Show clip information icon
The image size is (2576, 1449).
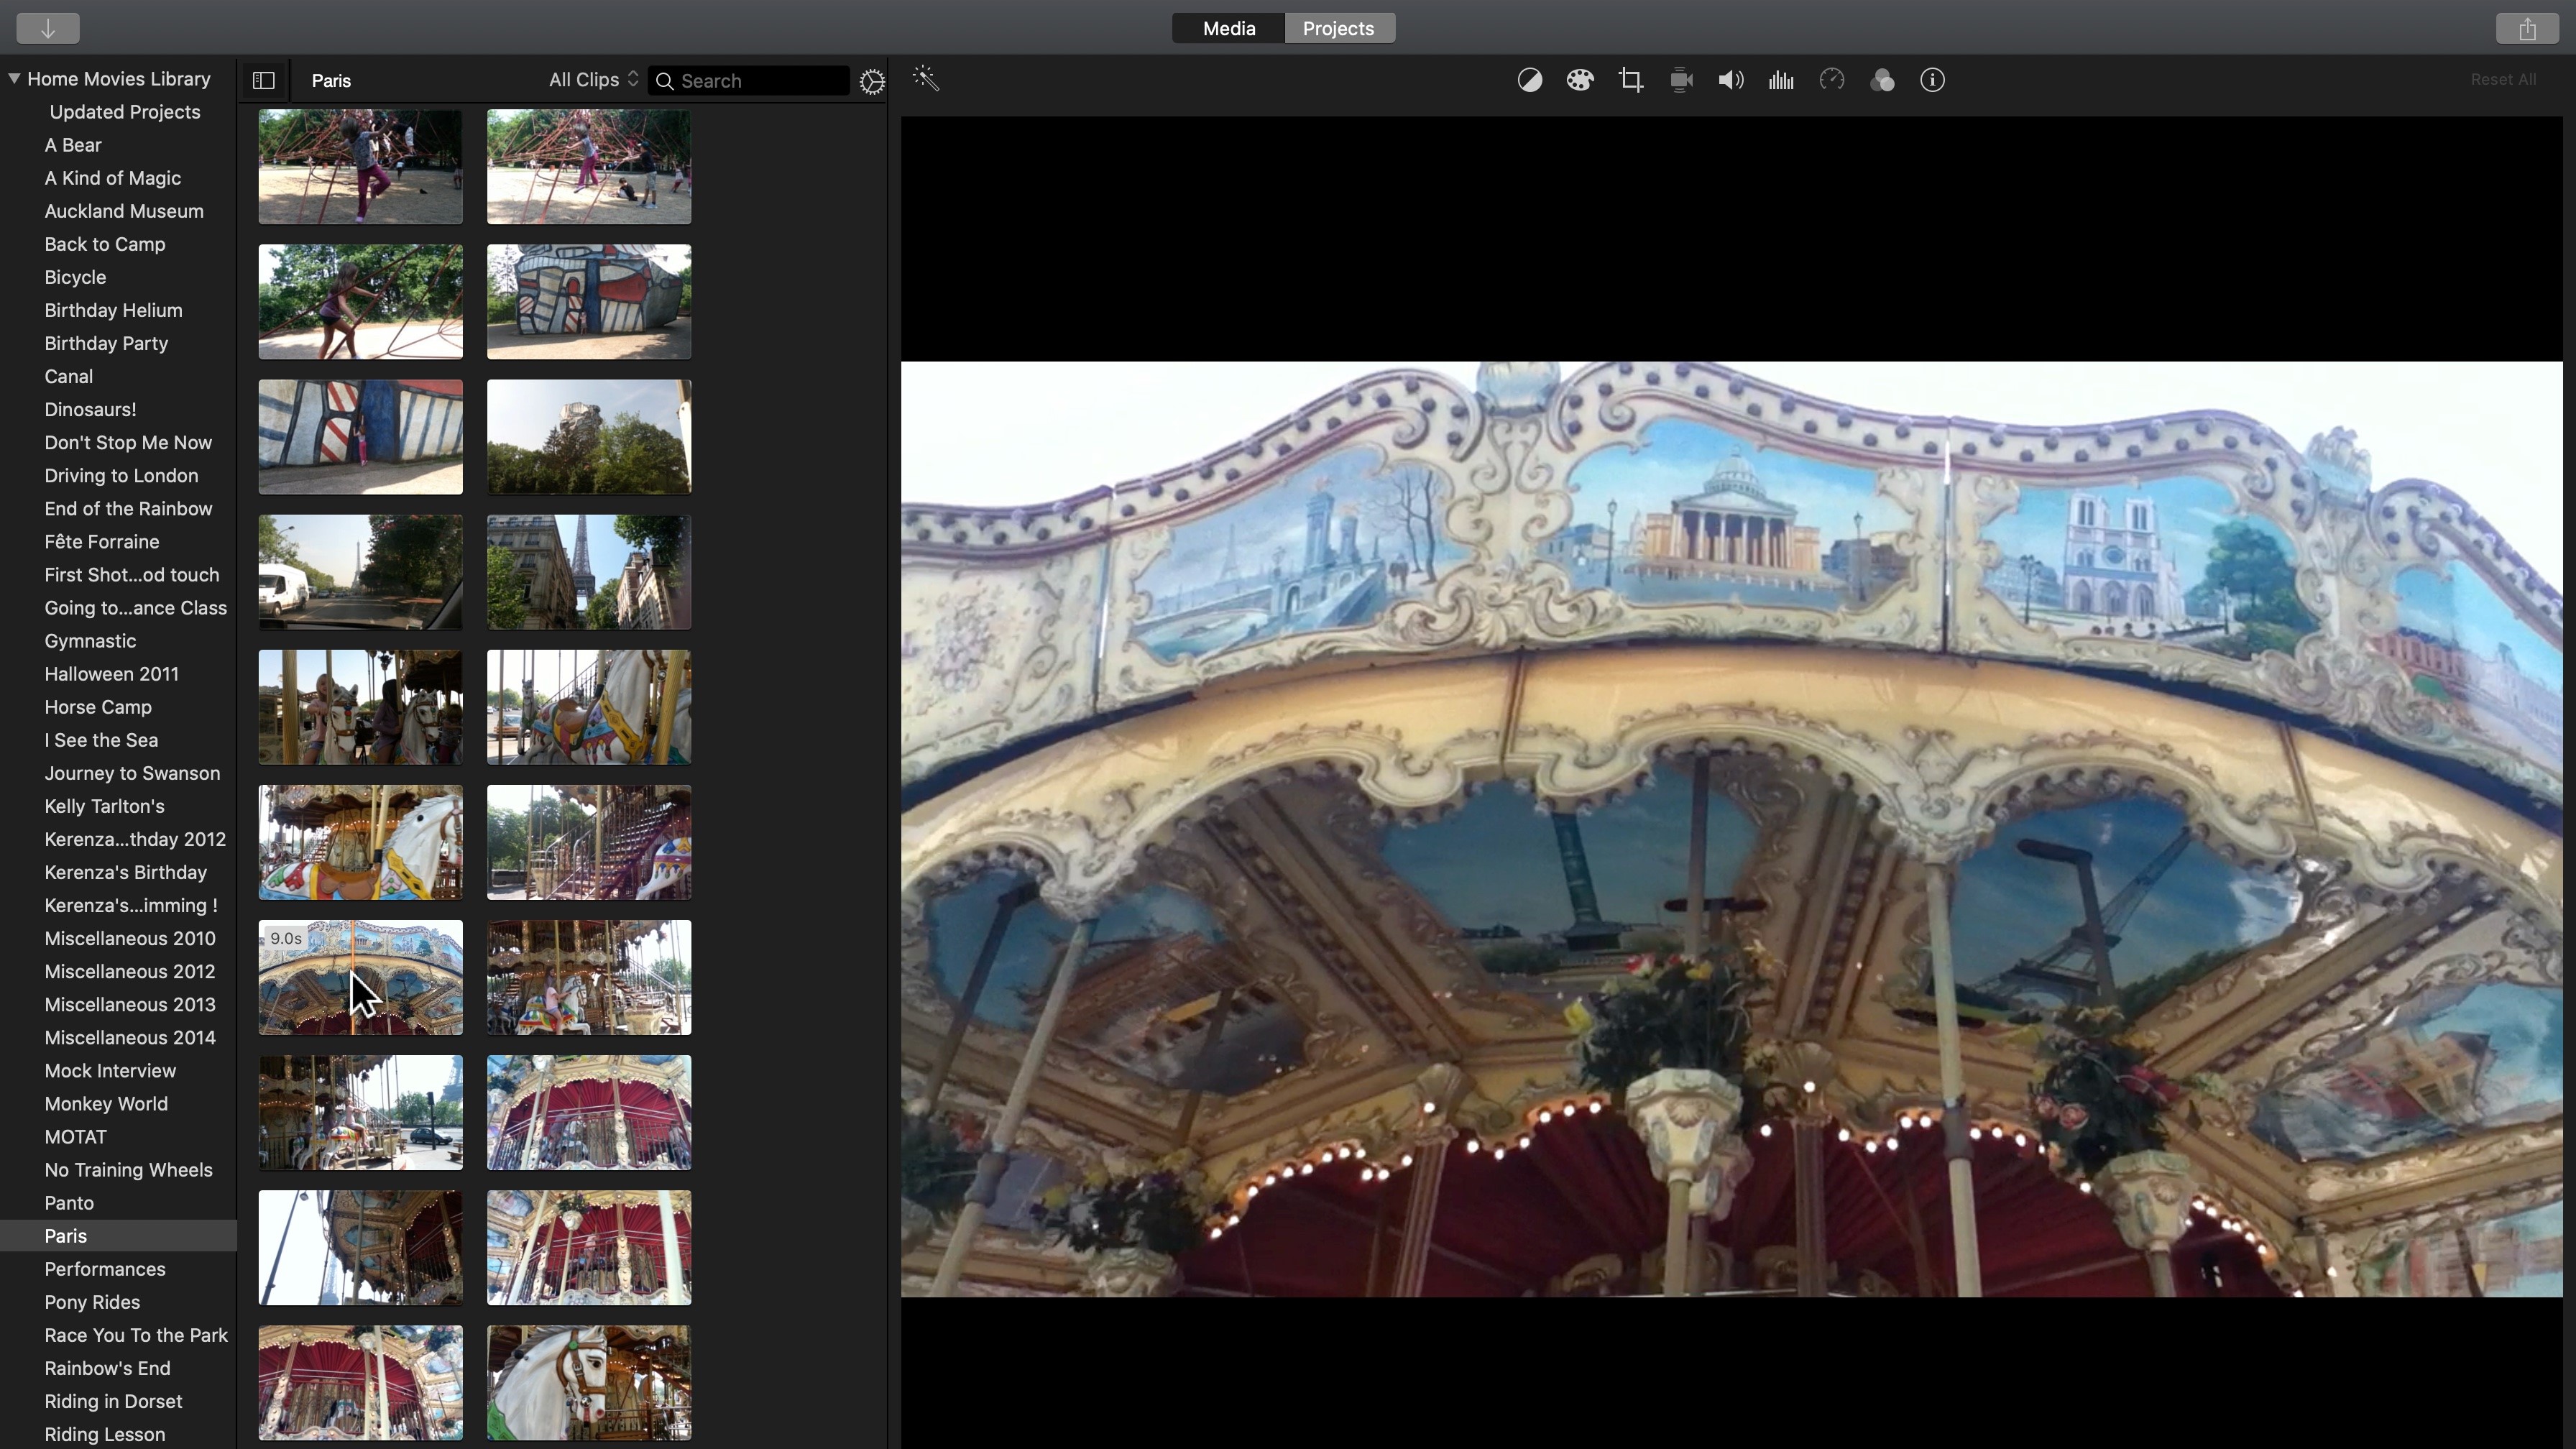(x=1932, y=80)
